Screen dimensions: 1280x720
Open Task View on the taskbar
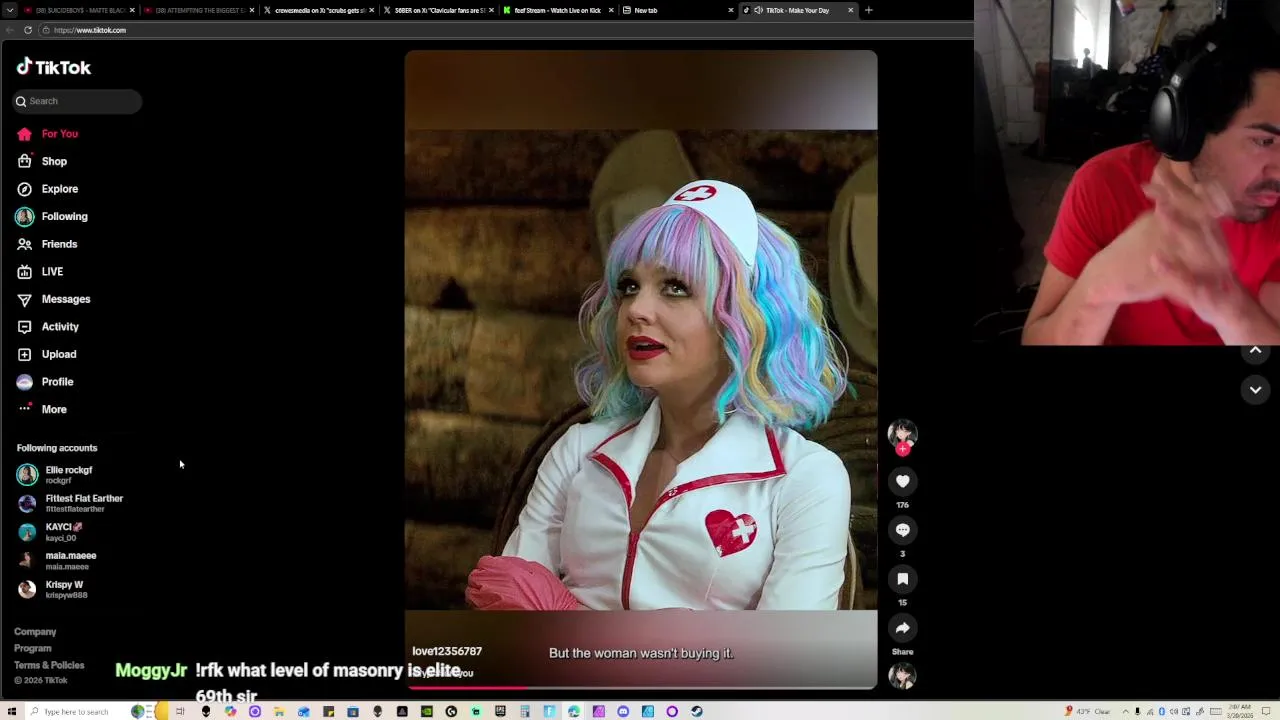tap(181, 712)
